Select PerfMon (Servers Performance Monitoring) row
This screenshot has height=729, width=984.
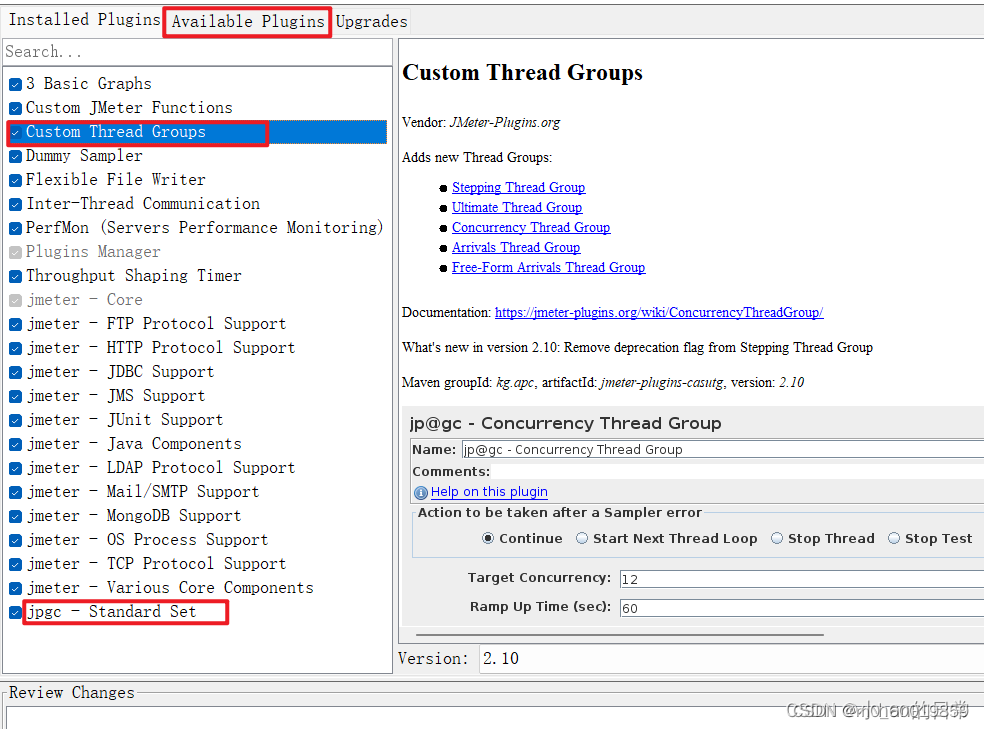tap(197, 228)
